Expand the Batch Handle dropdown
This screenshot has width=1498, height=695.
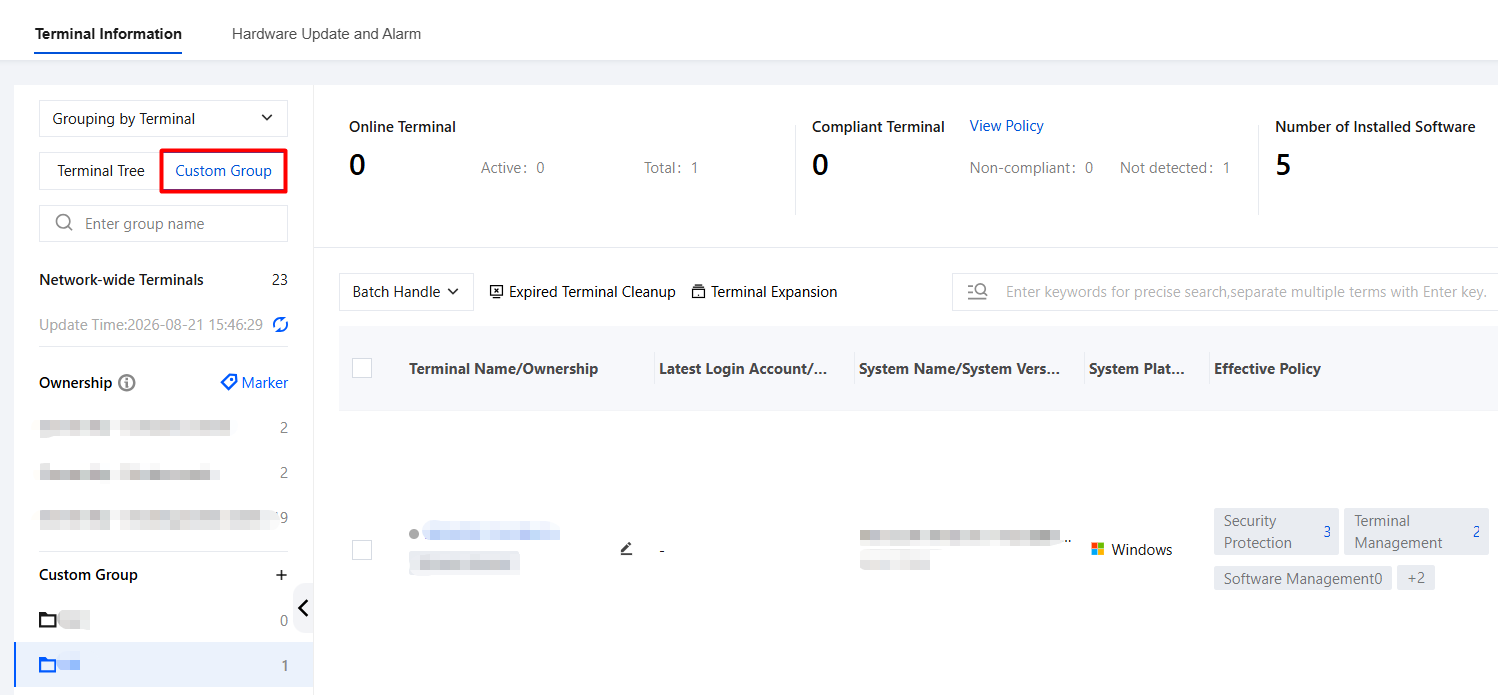click(x=406, y=292)
